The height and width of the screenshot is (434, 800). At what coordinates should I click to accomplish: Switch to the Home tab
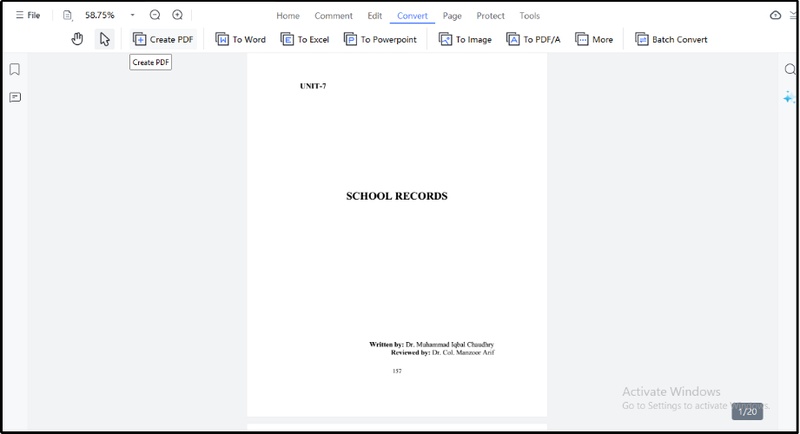click(x=288, y=16)
